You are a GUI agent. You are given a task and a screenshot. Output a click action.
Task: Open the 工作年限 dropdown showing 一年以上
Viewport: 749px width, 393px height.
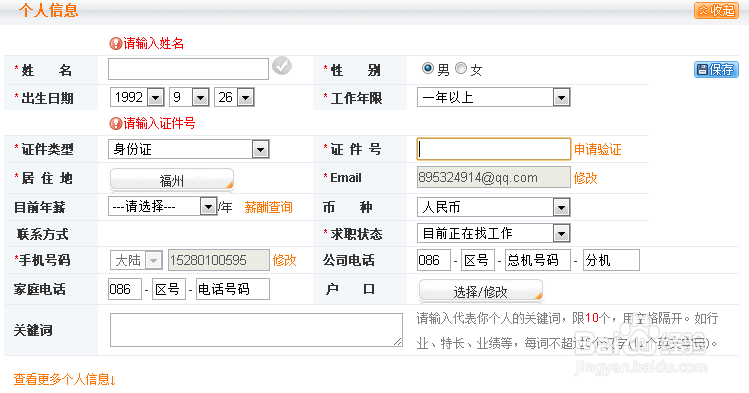(493, 97)
